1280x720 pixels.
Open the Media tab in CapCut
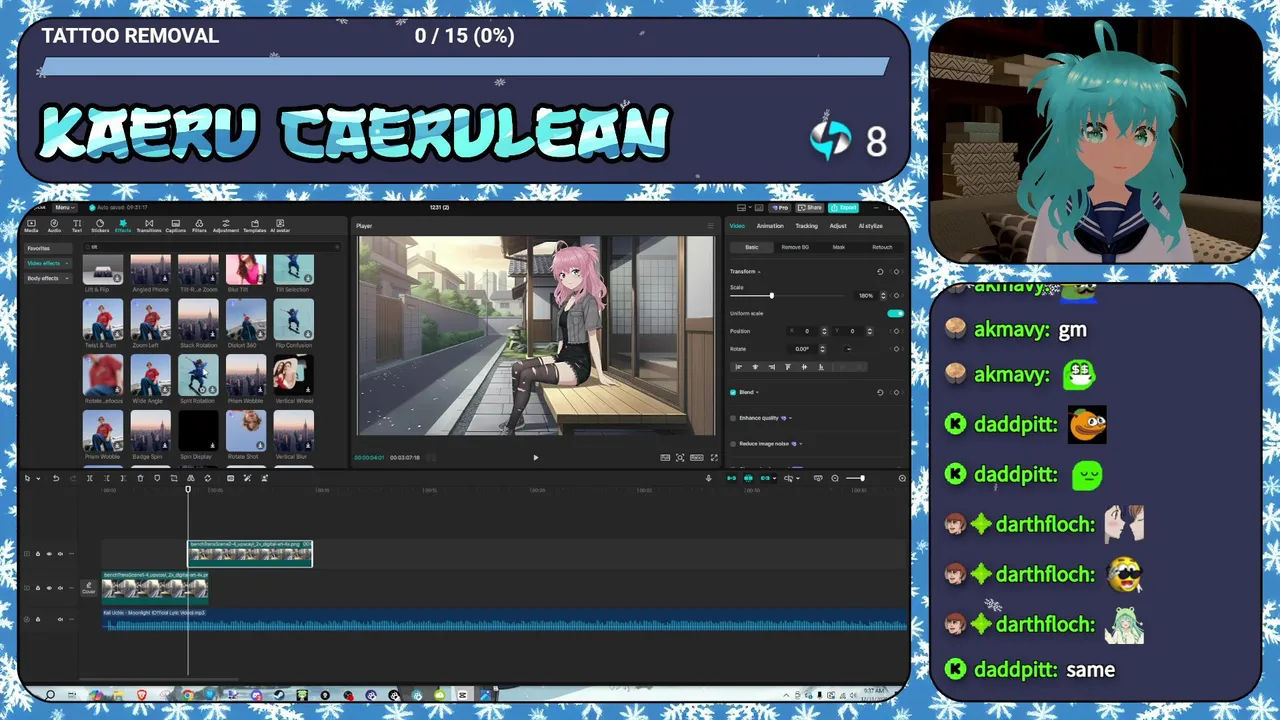point(31,226)
